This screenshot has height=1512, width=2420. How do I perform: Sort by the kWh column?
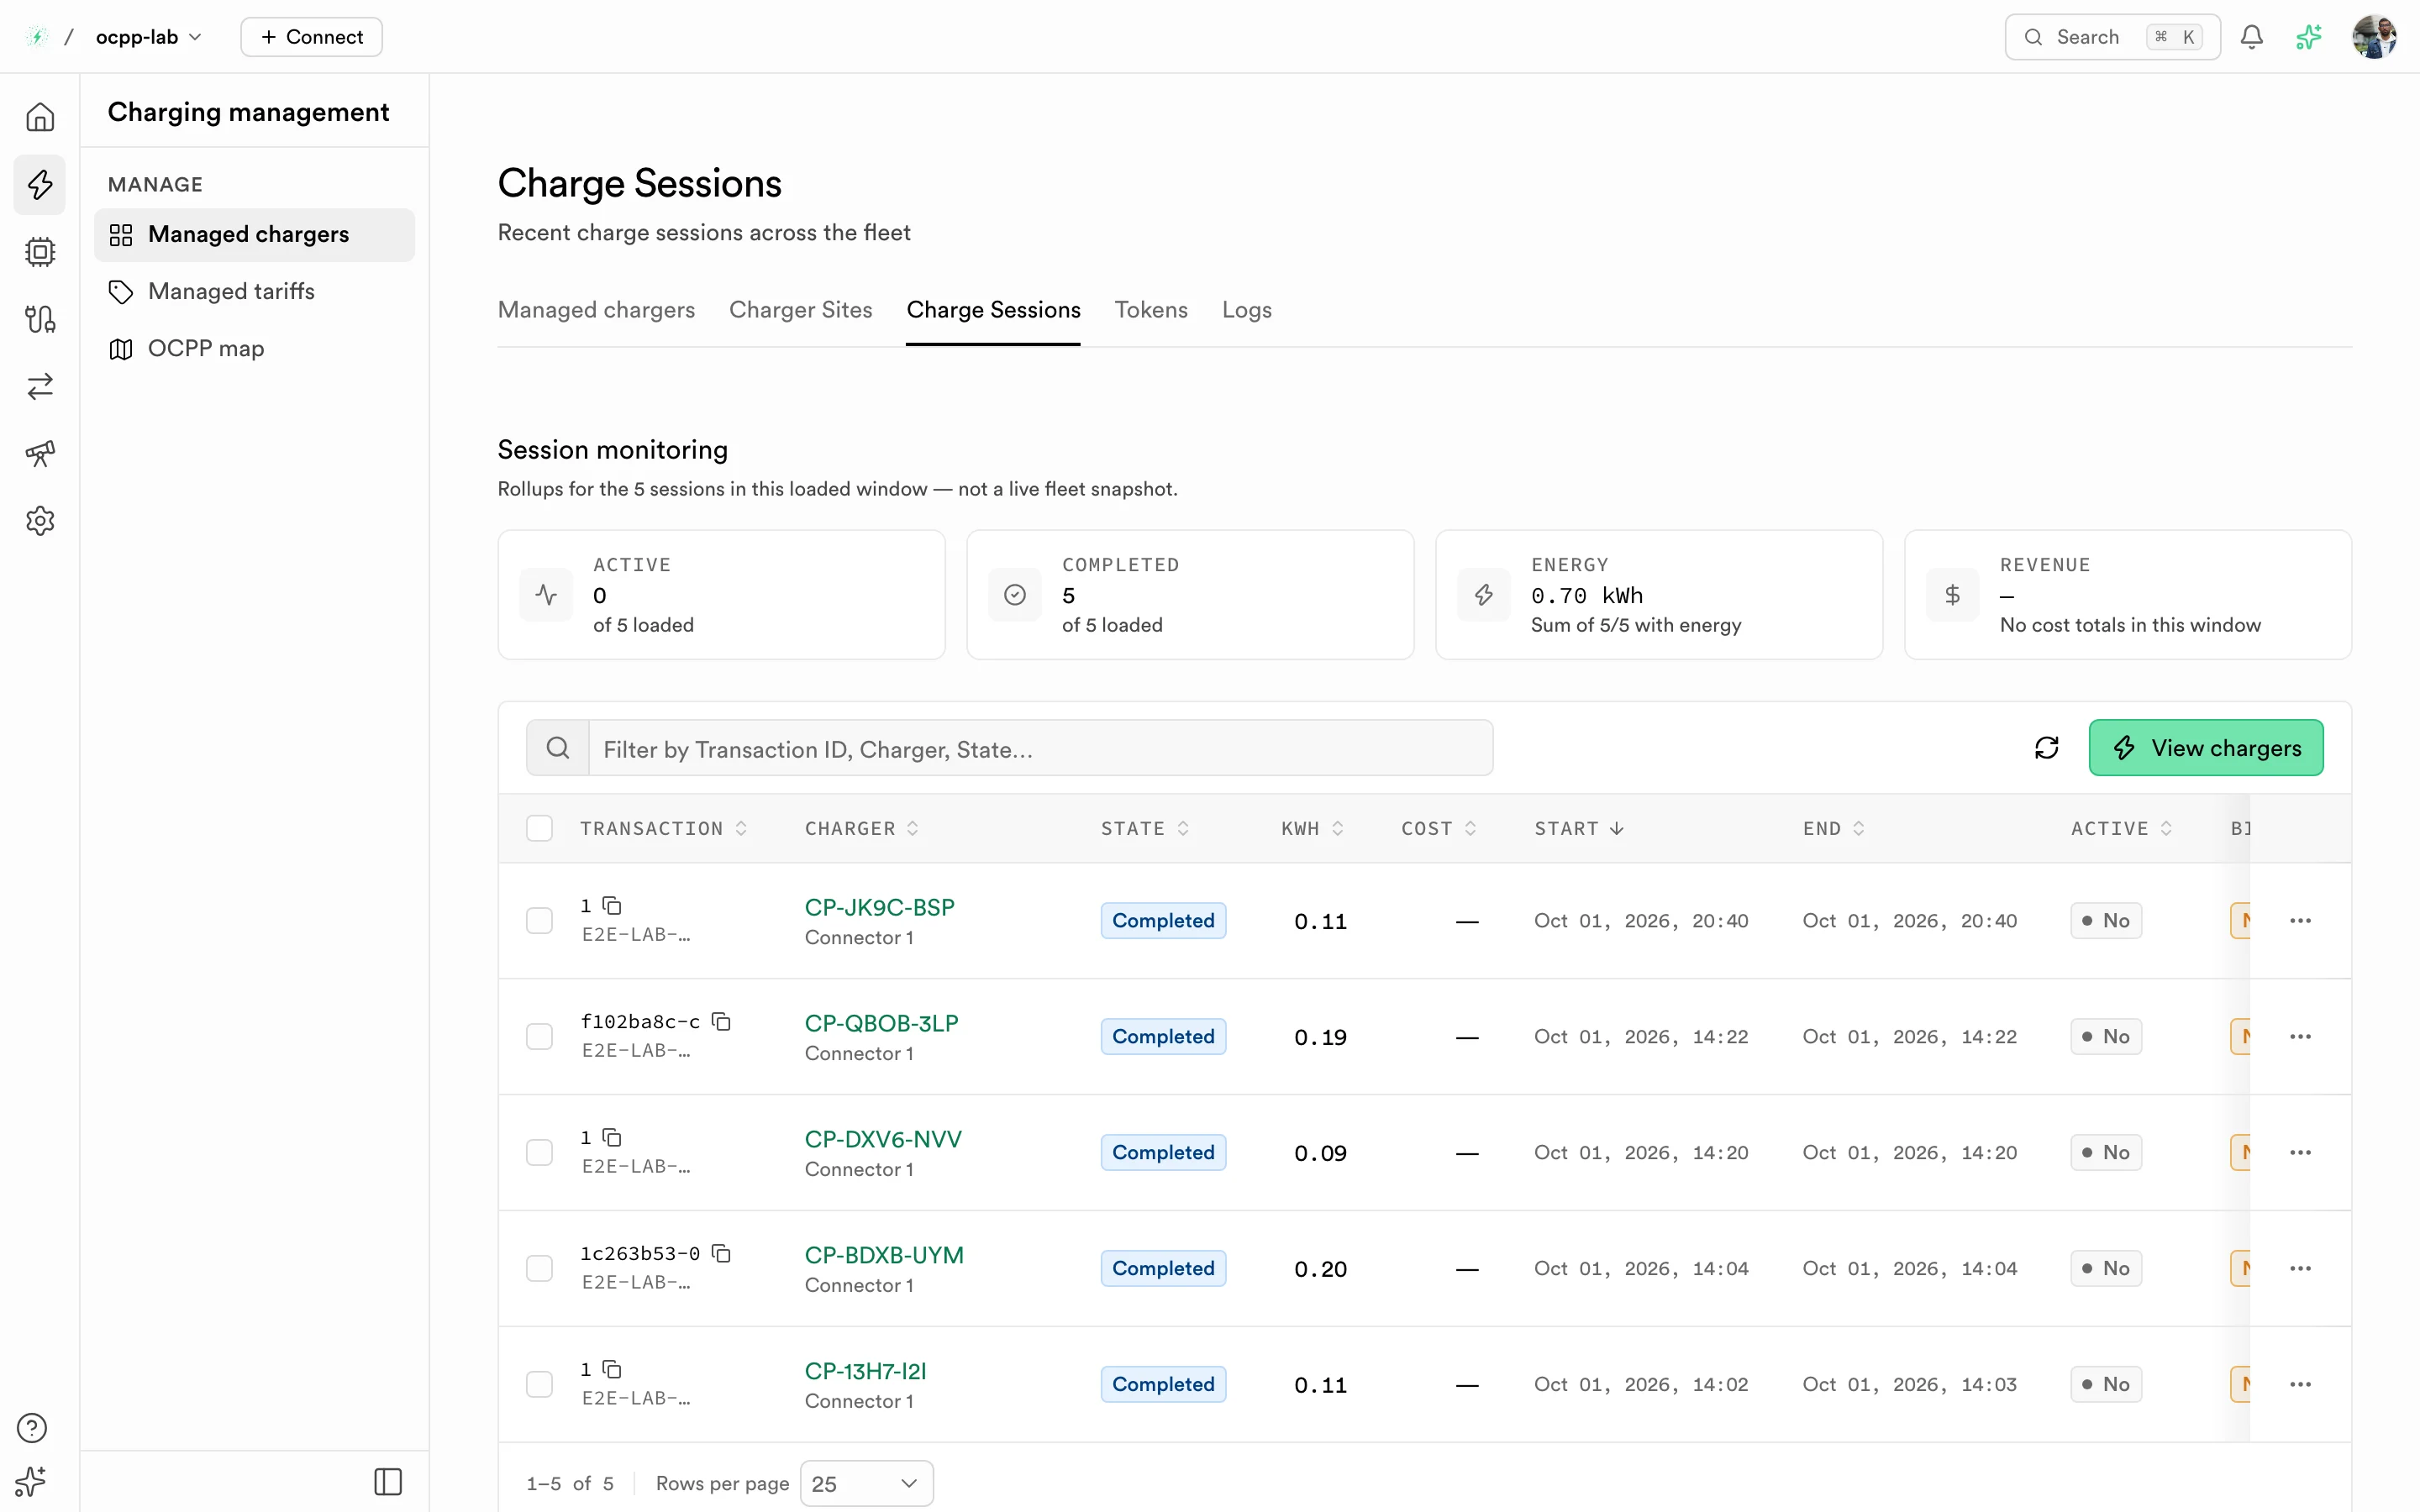pos(1312,828)
